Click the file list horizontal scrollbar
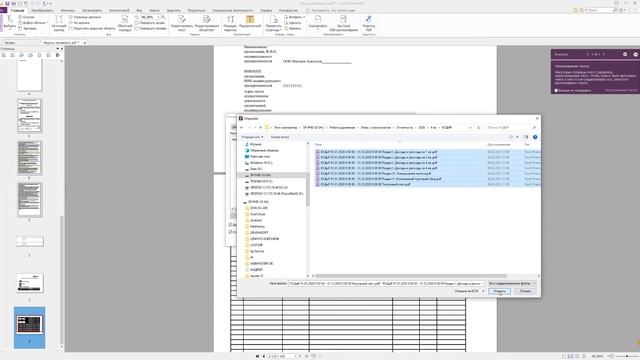The height and width of the screenshot is (360, 640). tap(411, 276)
